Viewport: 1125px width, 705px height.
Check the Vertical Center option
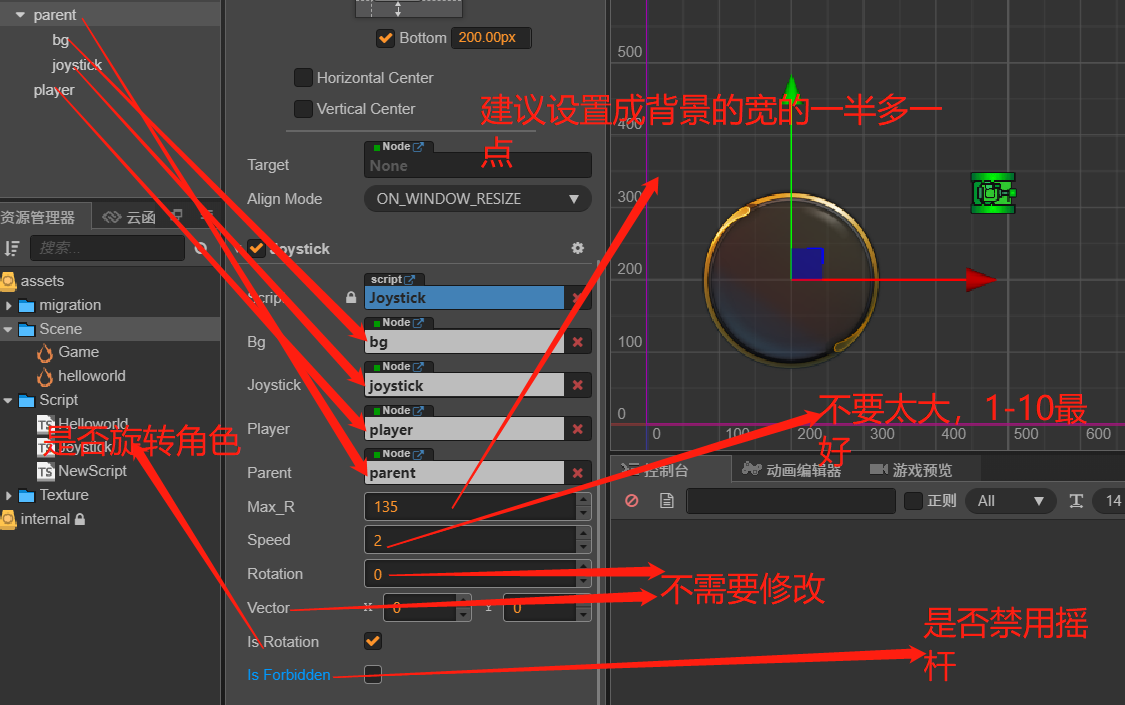[x=303, y=109]
